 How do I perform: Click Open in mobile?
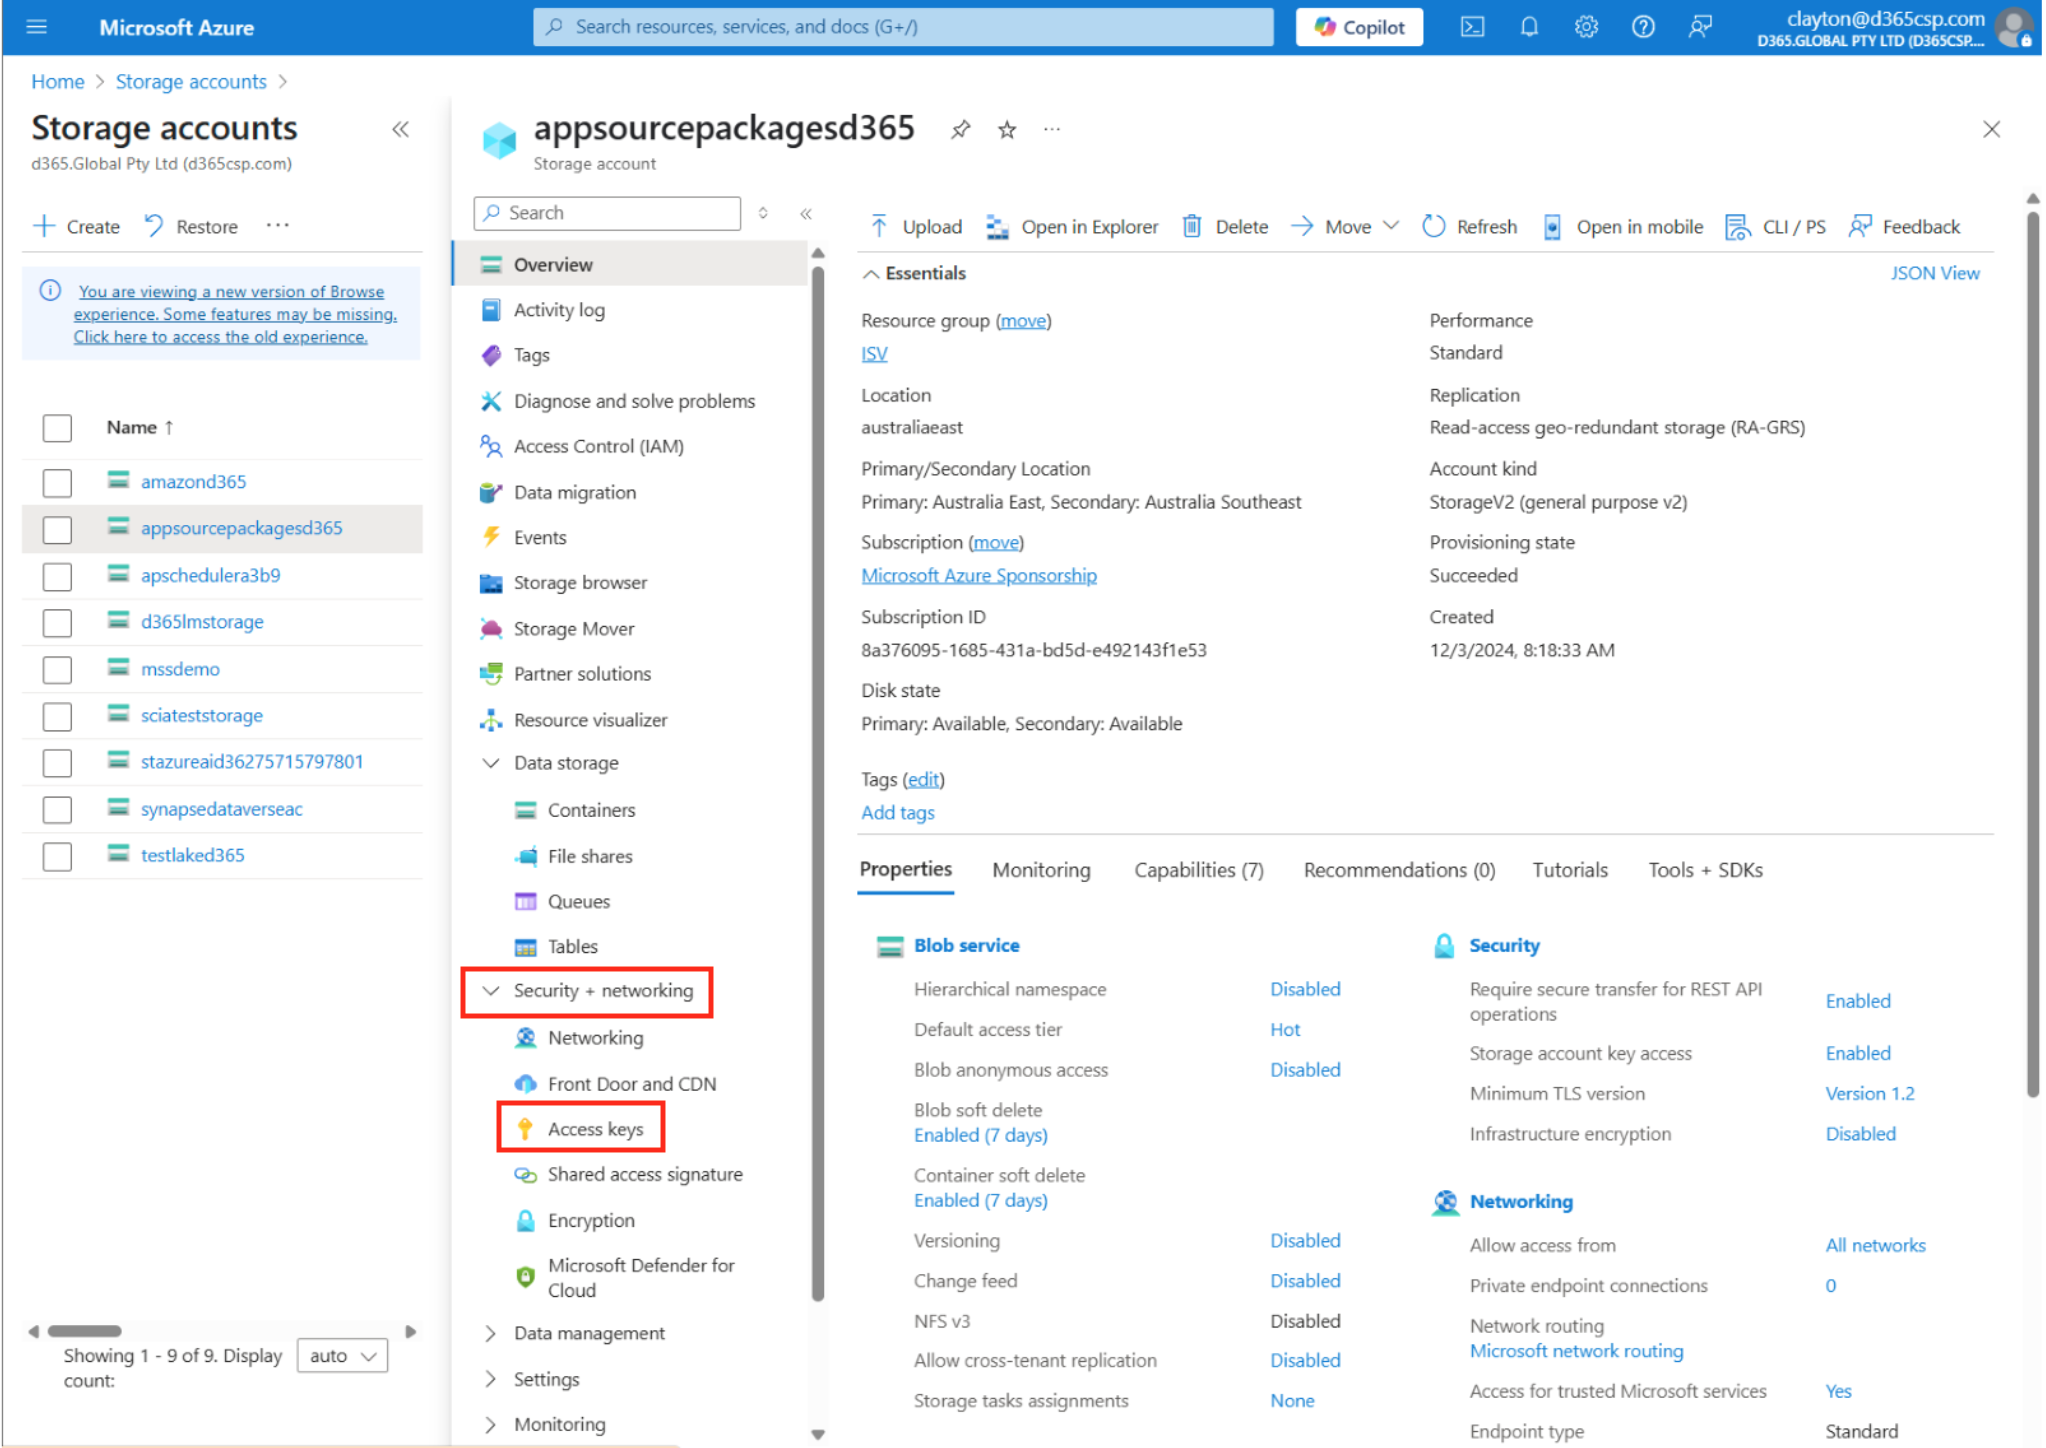point(1622,227)
